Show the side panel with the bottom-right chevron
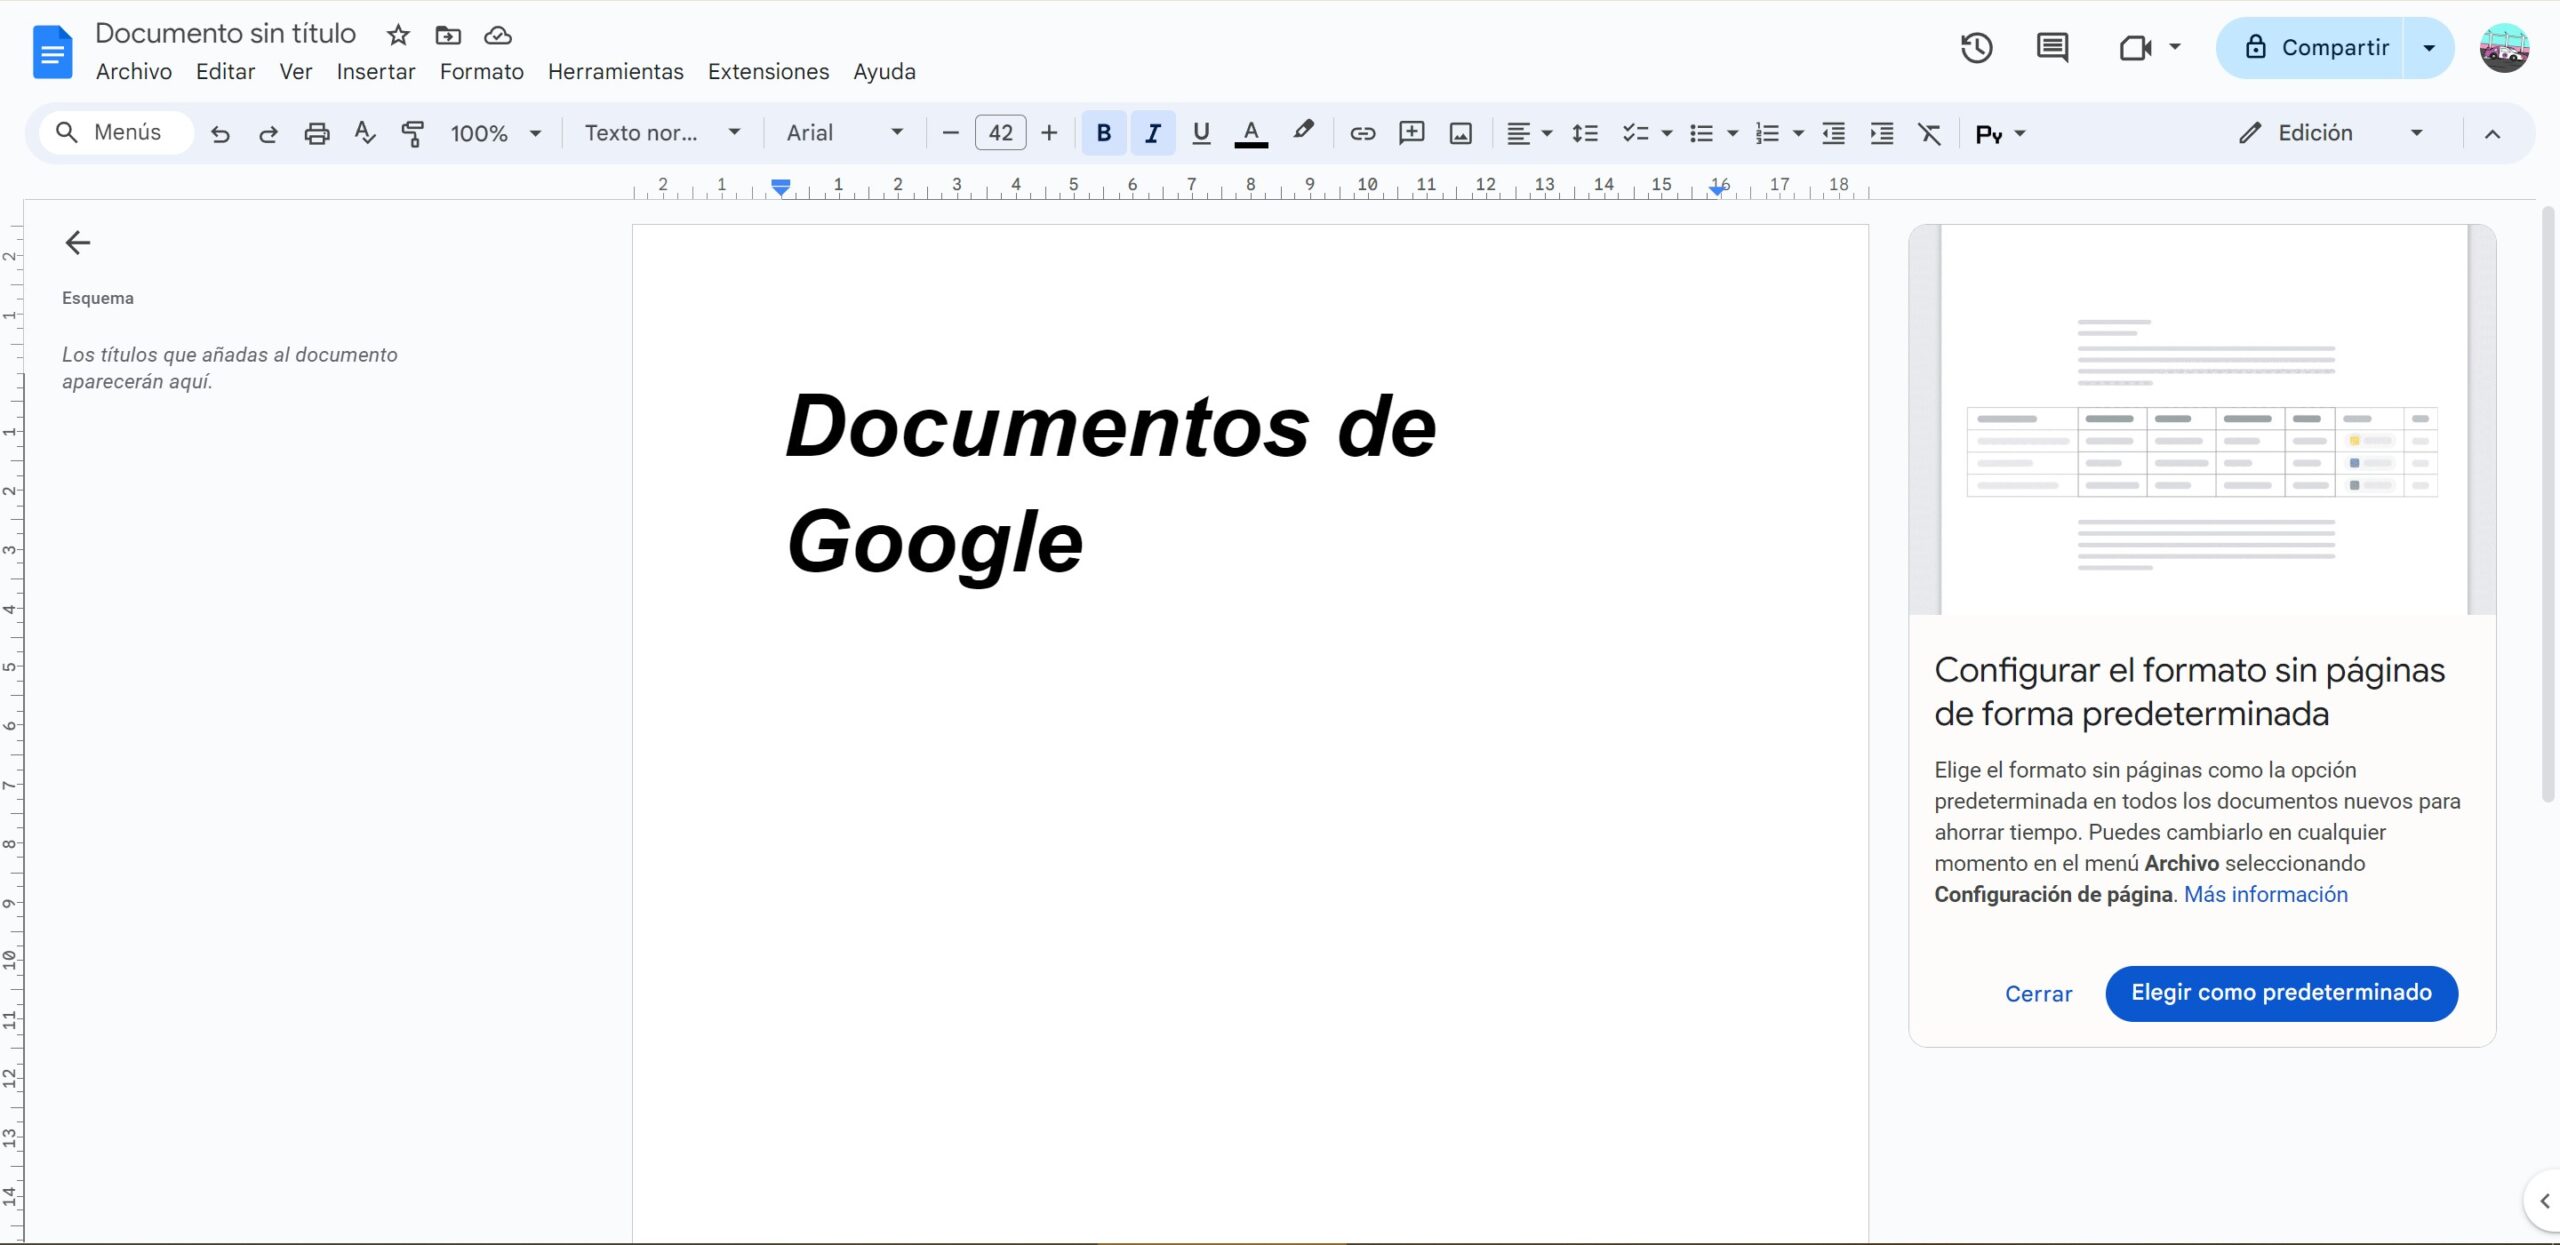This screenshot has width=2560, height=1245. tap(2544, 1201)
